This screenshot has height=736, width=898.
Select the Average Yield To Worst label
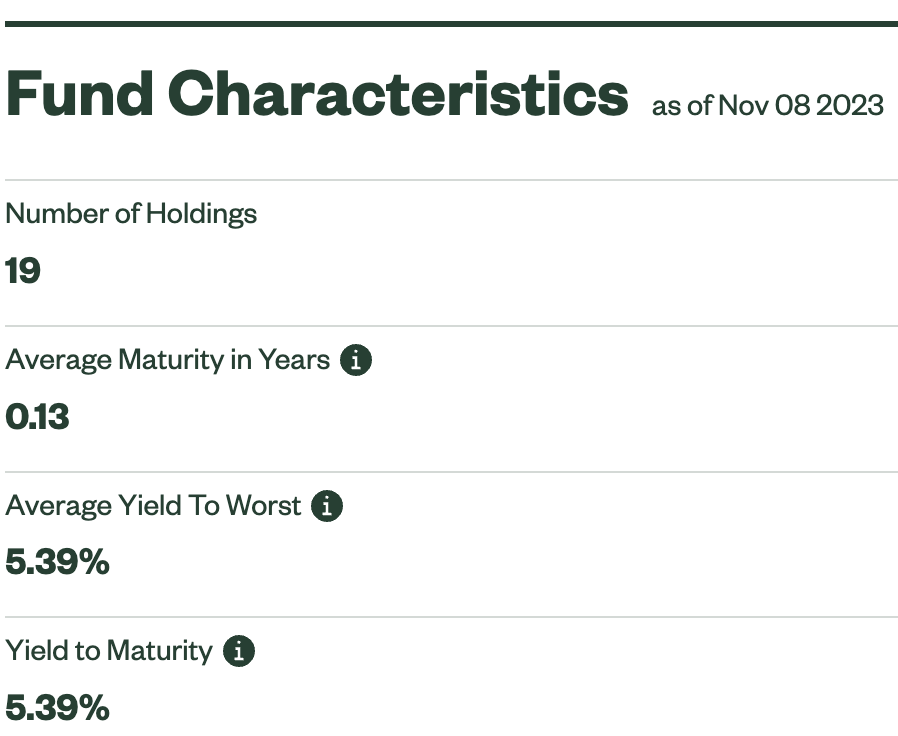click(153, 506)
